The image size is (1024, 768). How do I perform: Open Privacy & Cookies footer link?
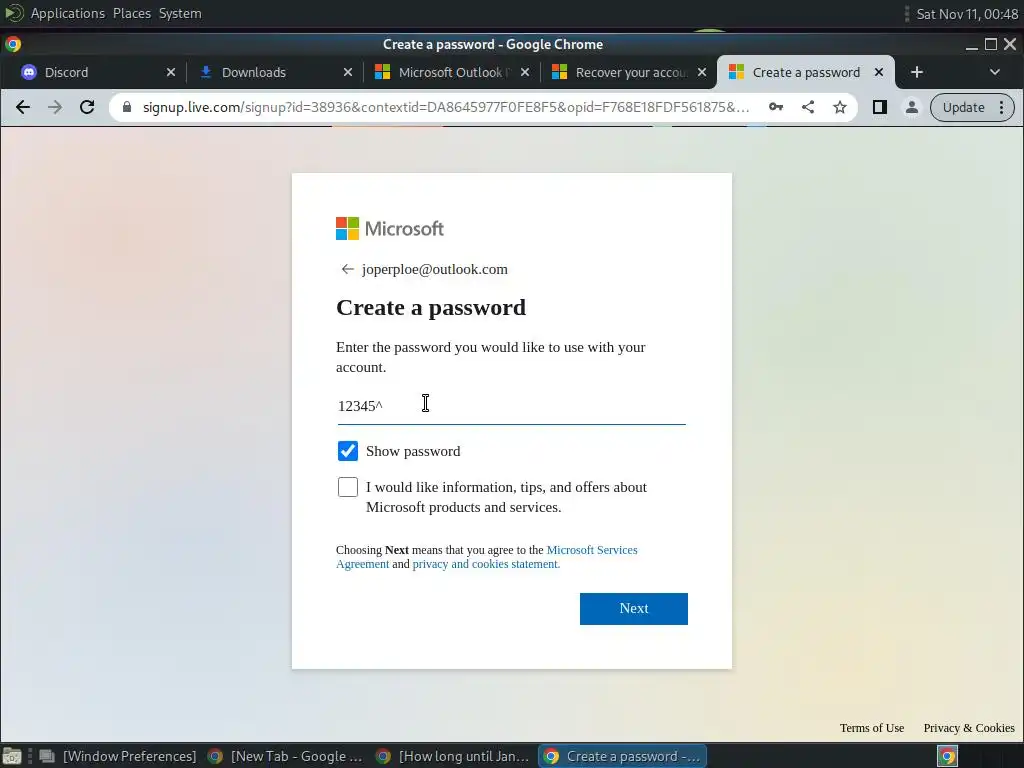tap(968, 728)
